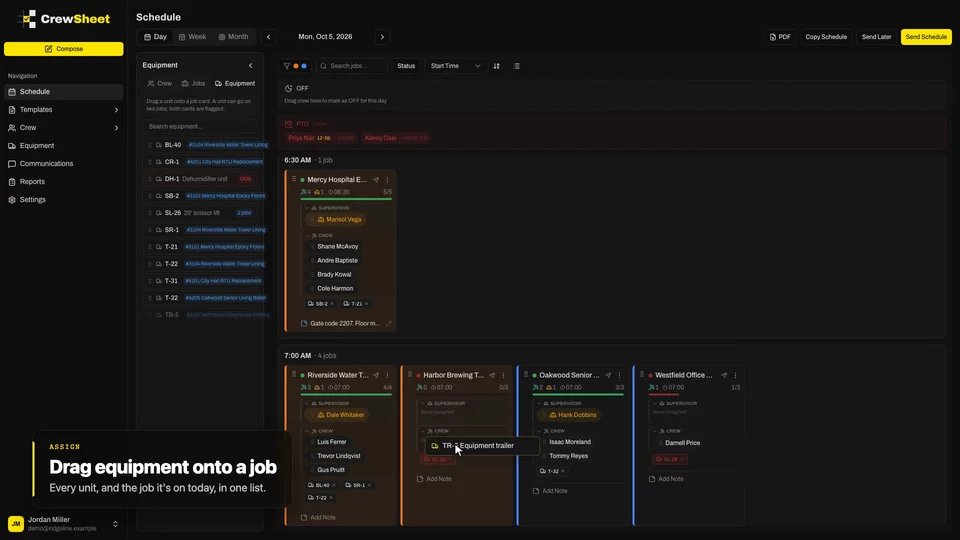960x540 pixels.
Task: Switch to Week view
Action: (x=192, y=37)
